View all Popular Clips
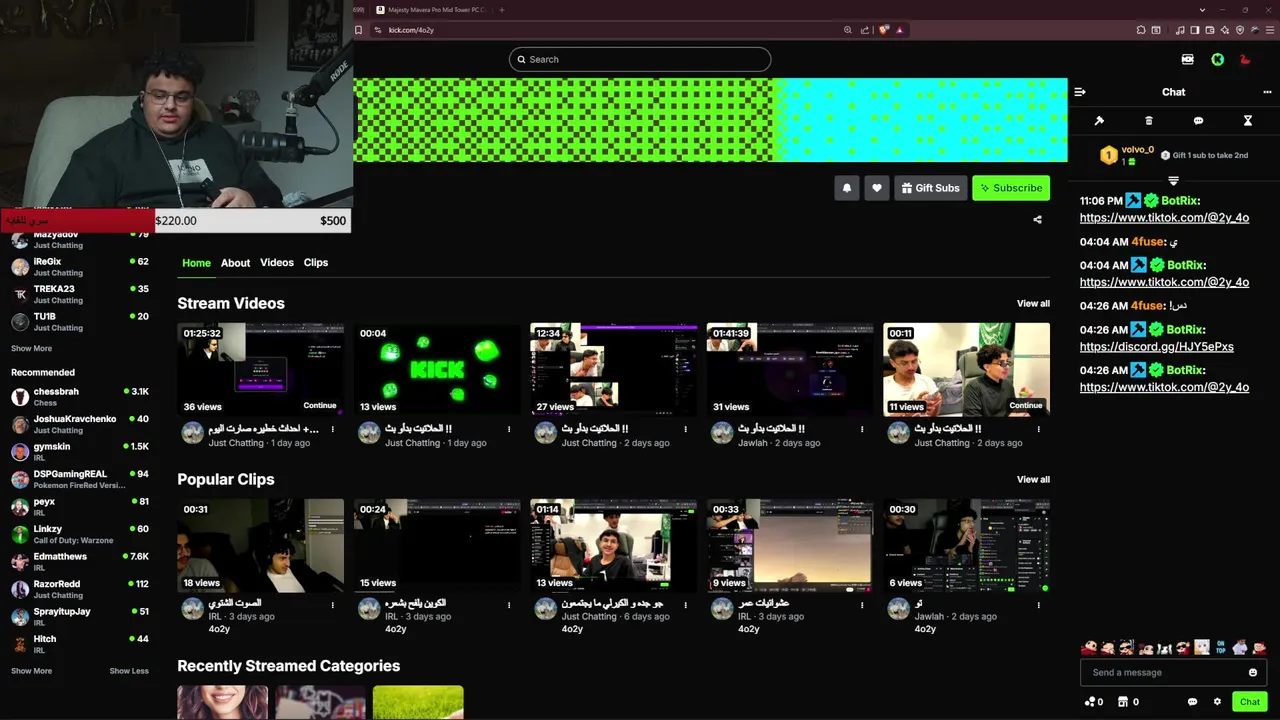 coord(1033,480)
